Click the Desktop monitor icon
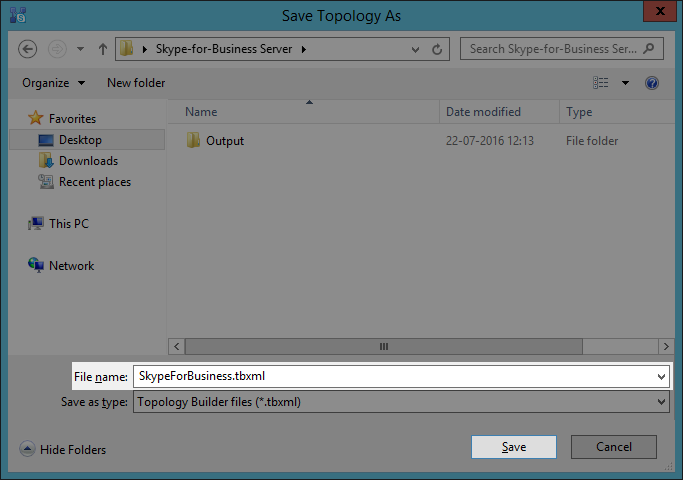This screenshot has height=480, width=683. pyautogui.click(x=46, y=140)
